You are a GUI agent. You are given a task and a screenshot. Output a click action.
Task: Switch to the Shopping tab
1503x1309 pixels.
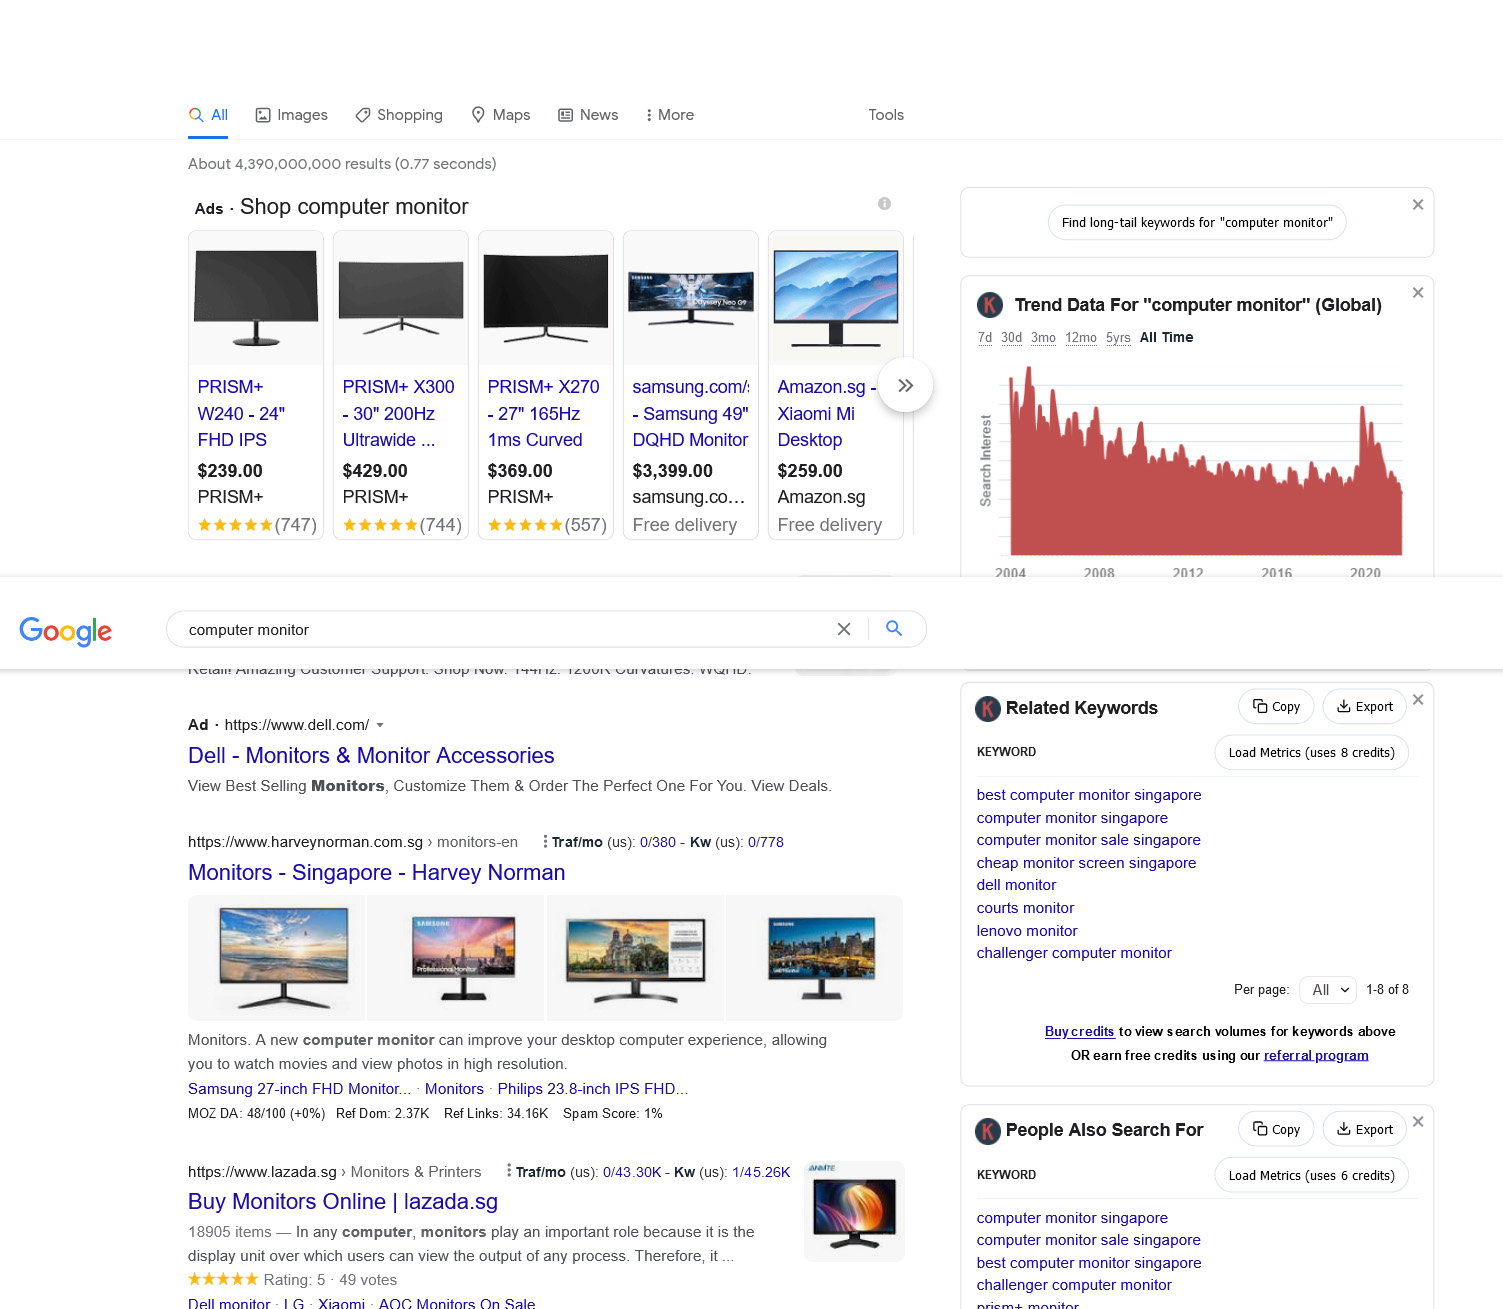(x=399, y=115)
